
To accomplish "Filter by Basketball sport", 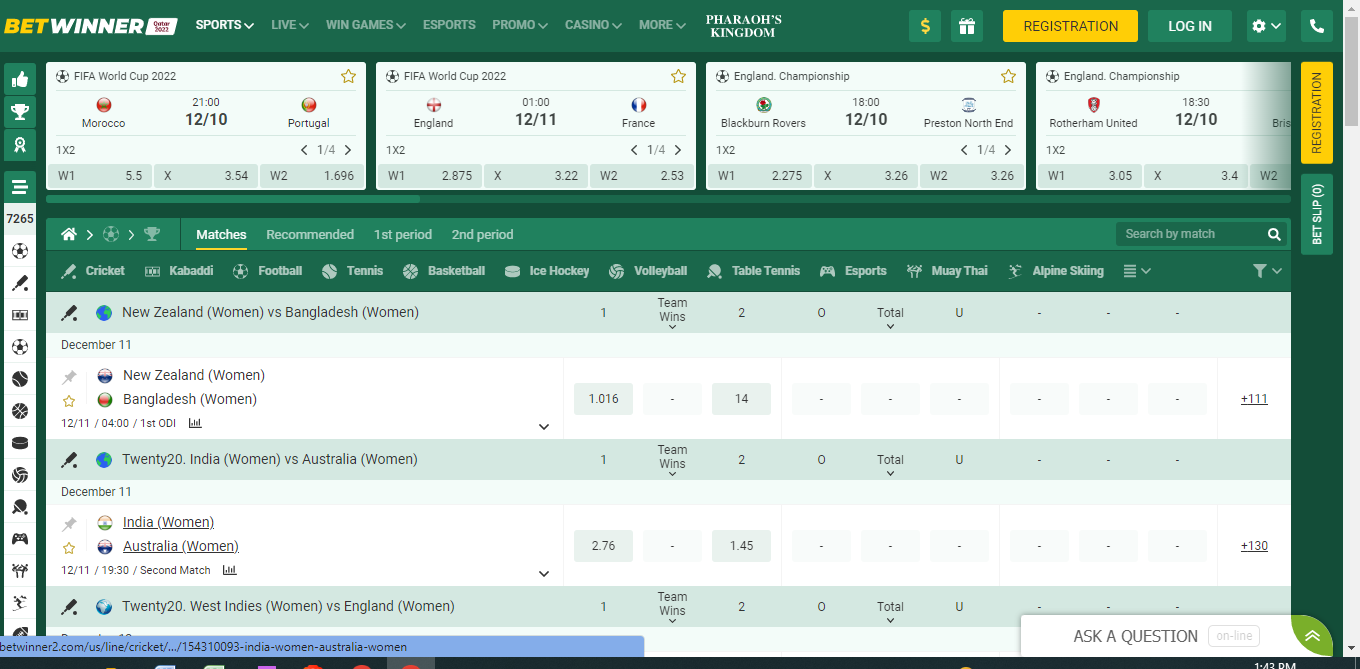I will pyautogui.click(x=444, y=271).
